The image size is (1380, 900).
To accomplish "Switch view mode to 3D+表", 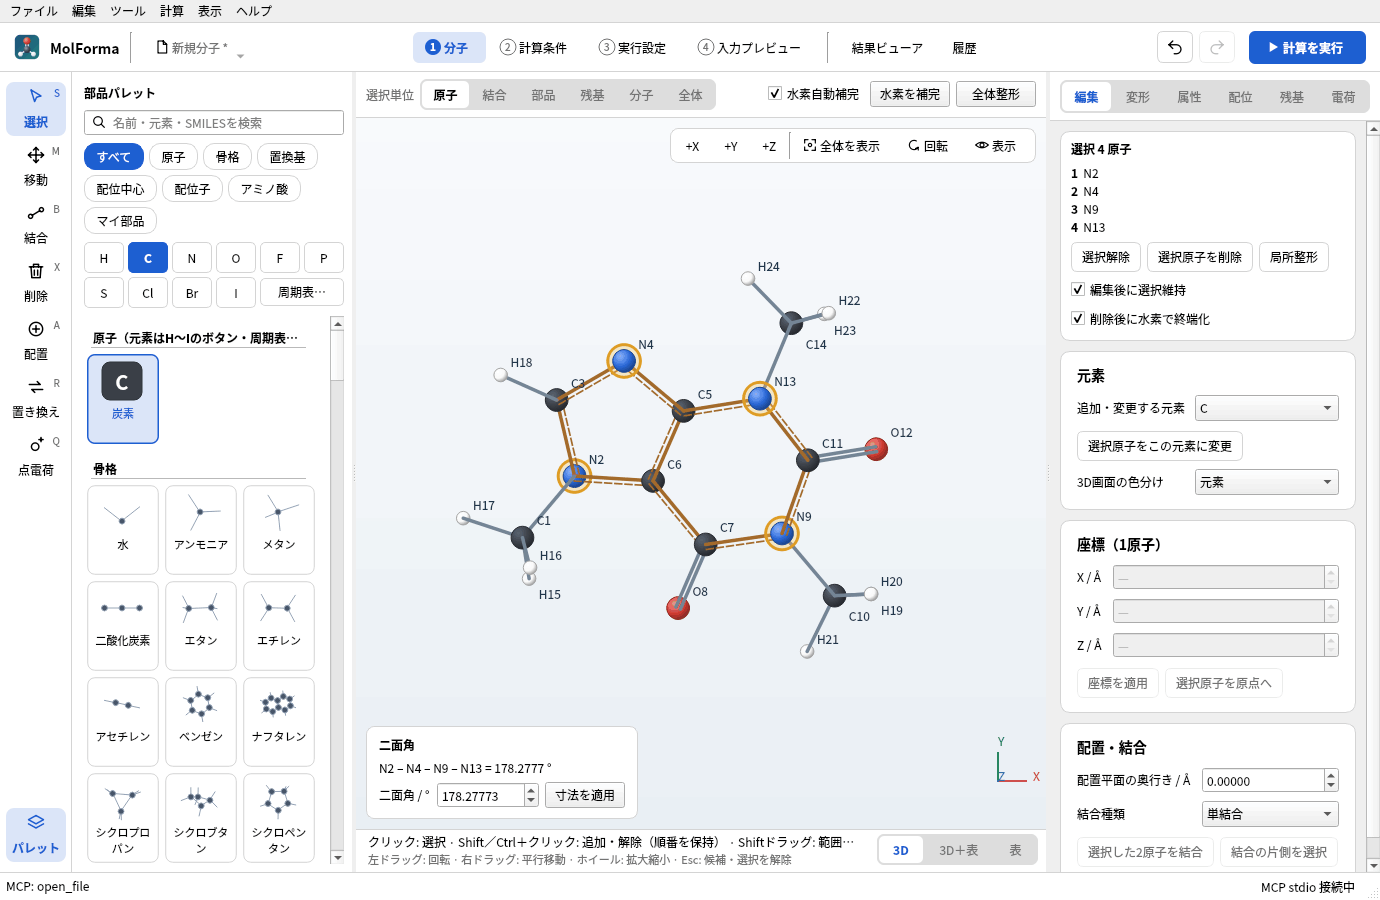I will click(958, 850).
